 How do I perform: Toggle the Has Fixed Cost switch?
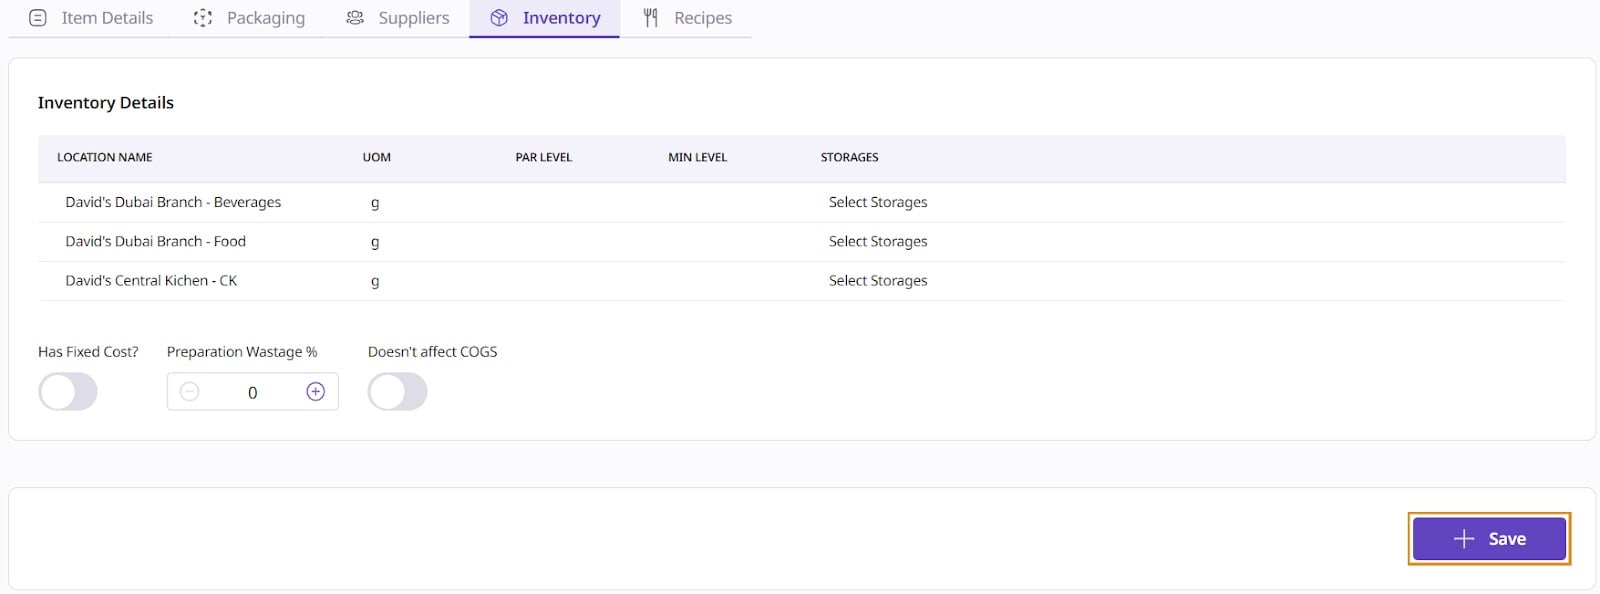tap(68, 392)
